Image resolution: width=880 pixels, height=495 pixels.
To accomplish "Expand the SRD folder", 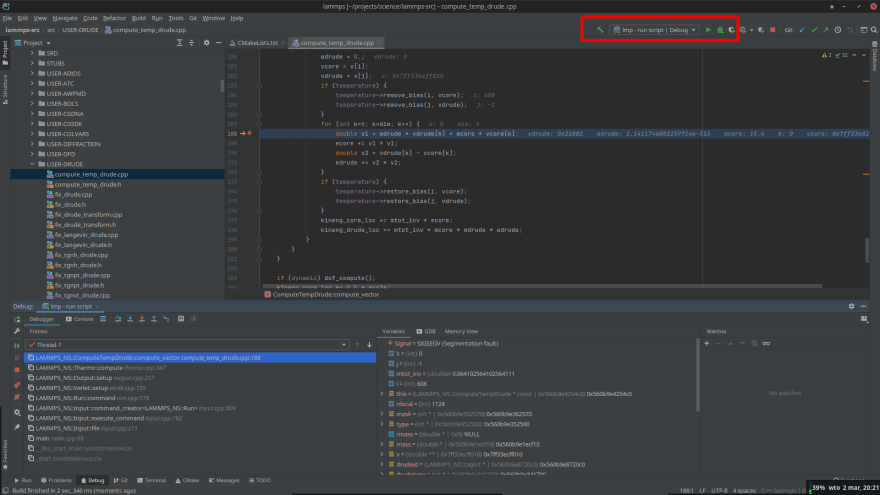I will point(32,53).
